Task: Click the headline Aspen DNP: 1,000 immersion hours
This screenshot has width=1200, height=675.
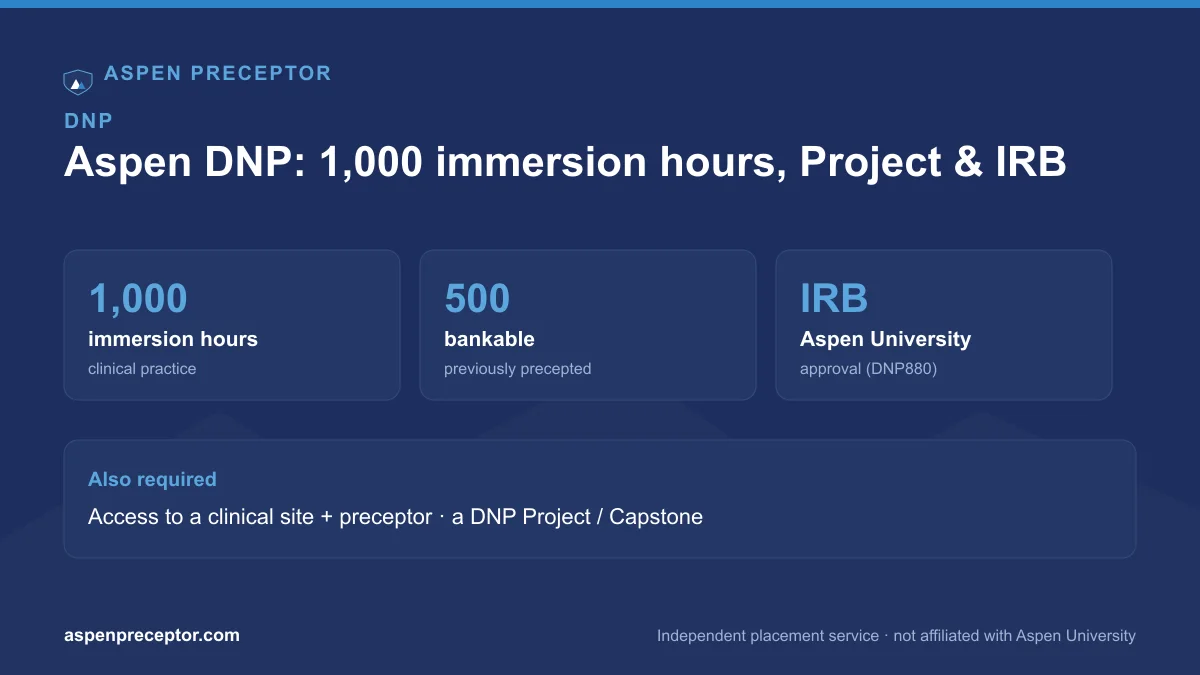Action: pyautogui.click(x=565, y=162)
